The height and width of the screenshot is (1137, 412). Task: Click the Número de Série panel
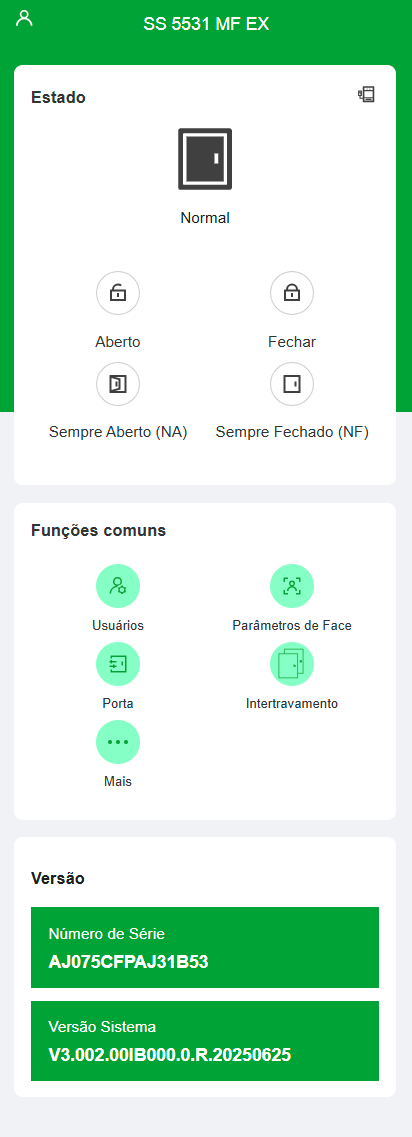(205, 947)
